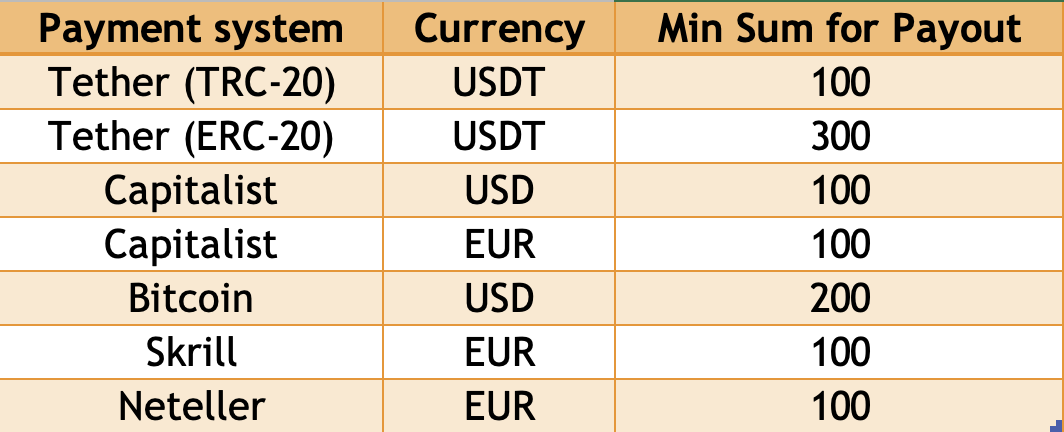Select the Min Sum for Payout header
1064x432 pixels.
click(x=839, y=28)
